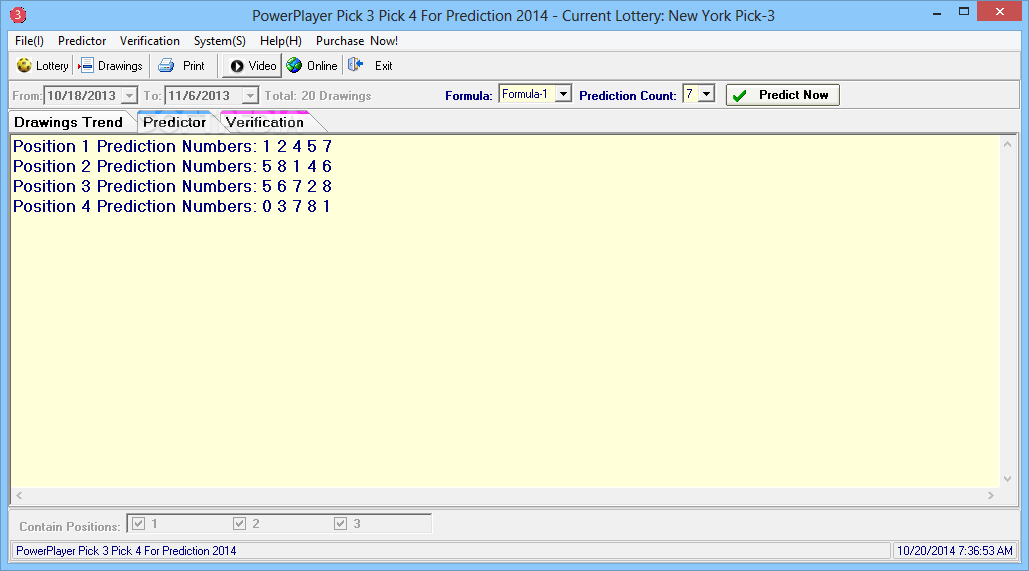Expand the From date dropdown
This screenshot has width=1029, height=571.
click(130, 96)
